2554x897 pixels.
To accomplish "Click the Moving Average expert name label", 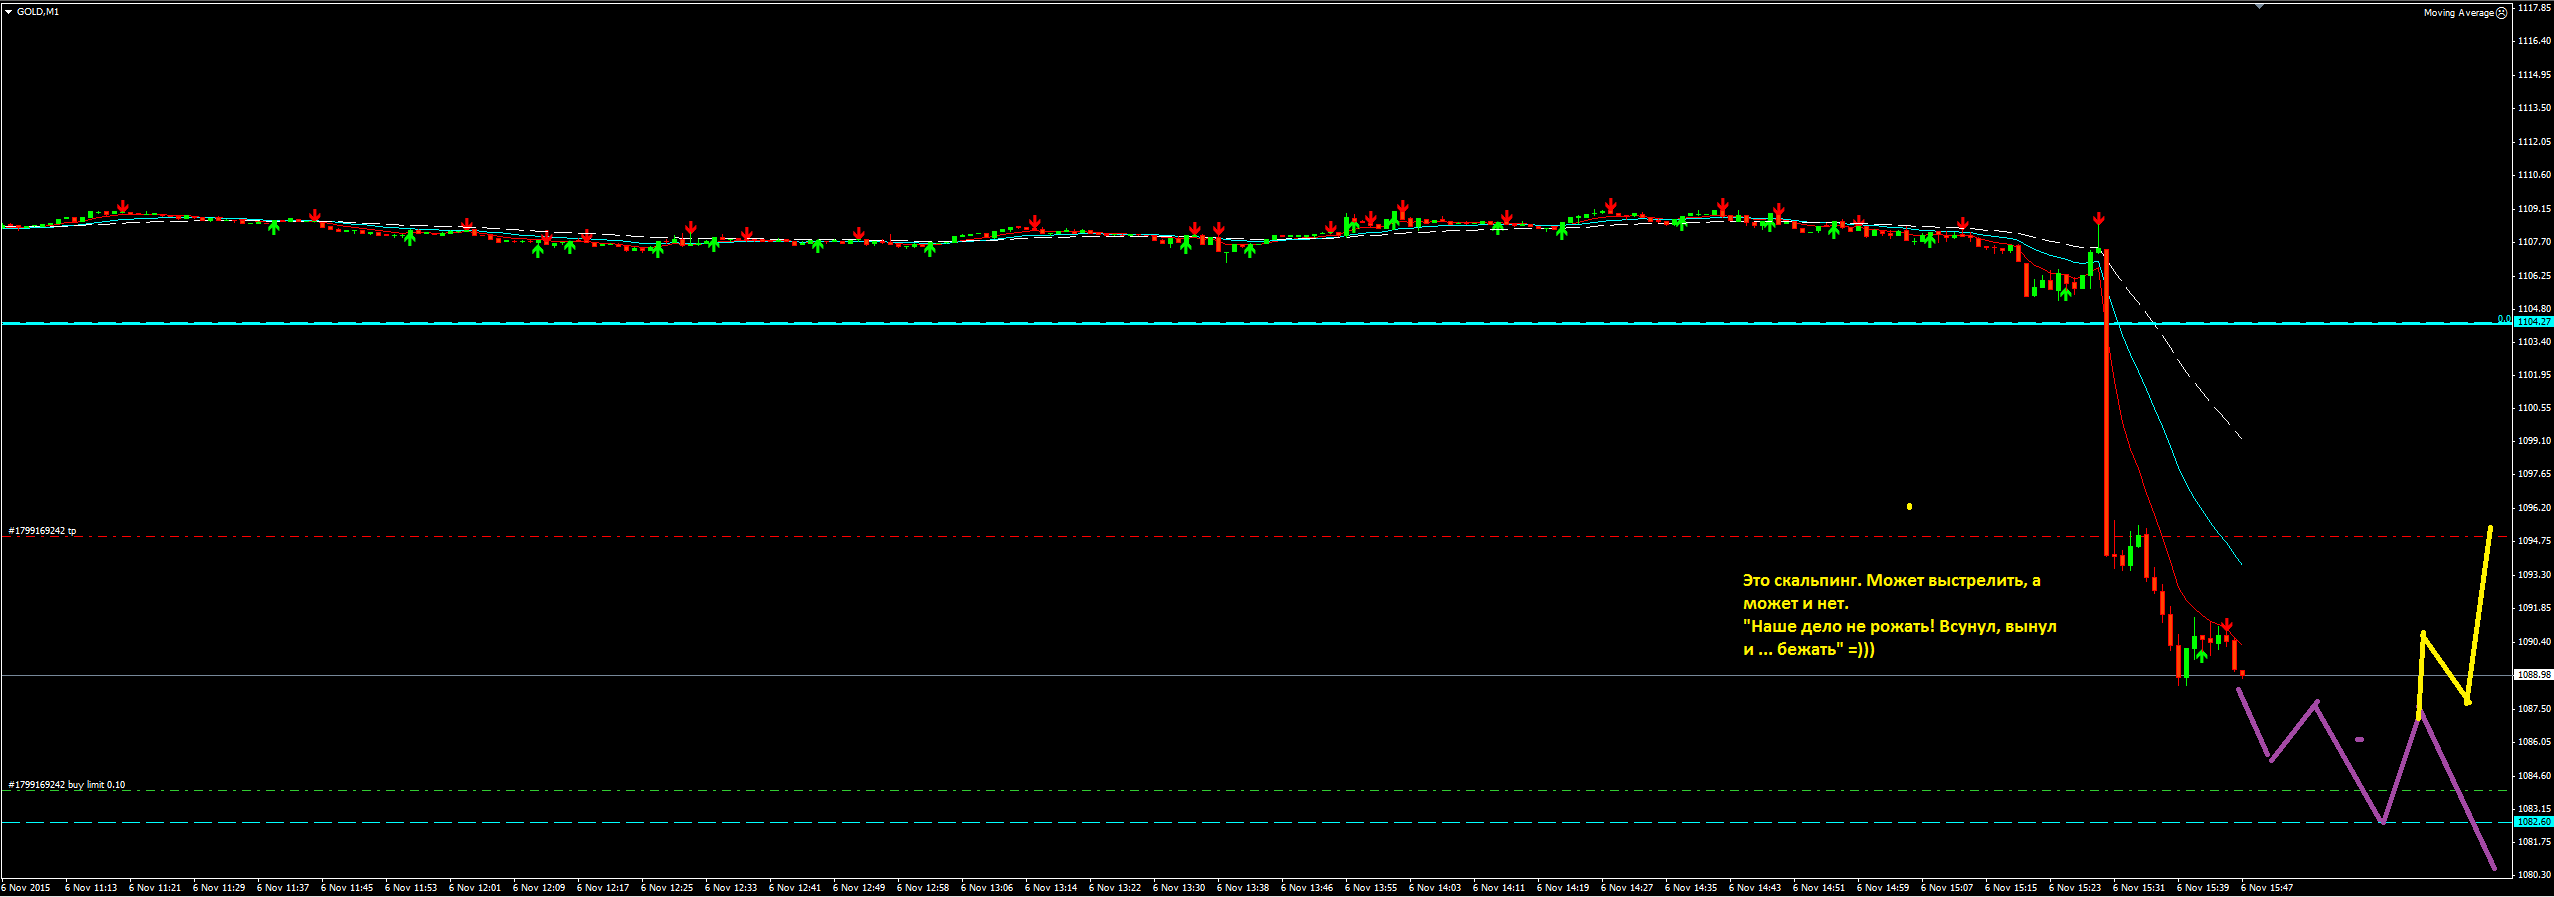I will (2458, 13).
